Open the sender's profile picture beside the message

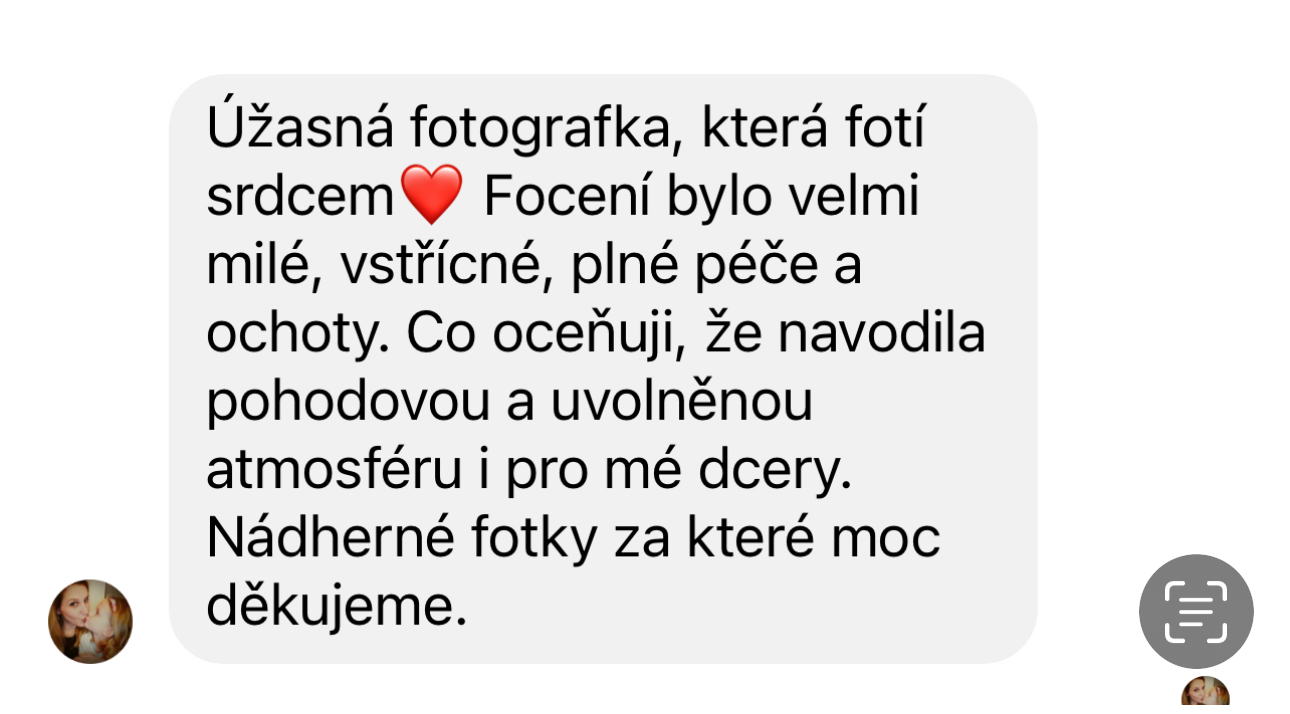[x=90, y=621]
